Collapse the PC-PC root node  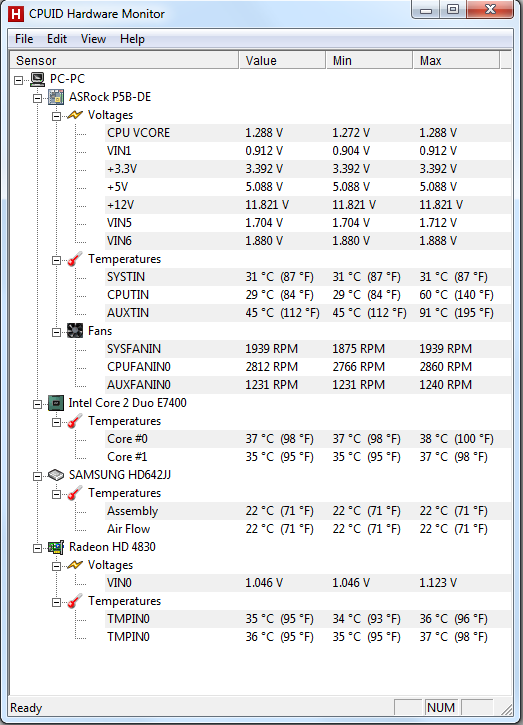[x=18, y=80]
